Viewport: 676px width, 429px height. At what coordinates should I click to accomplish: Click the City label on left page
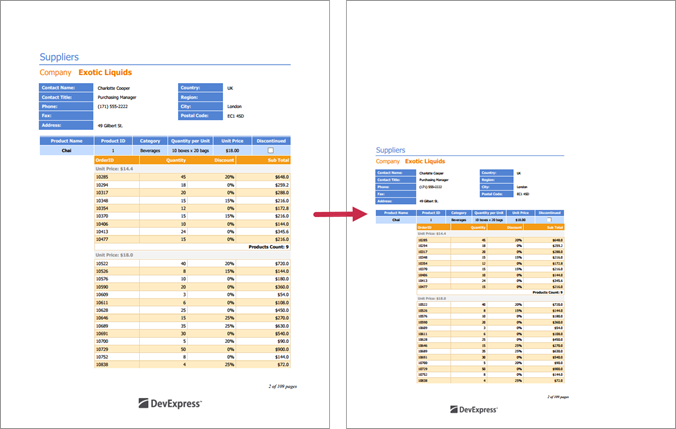[200, 106]
